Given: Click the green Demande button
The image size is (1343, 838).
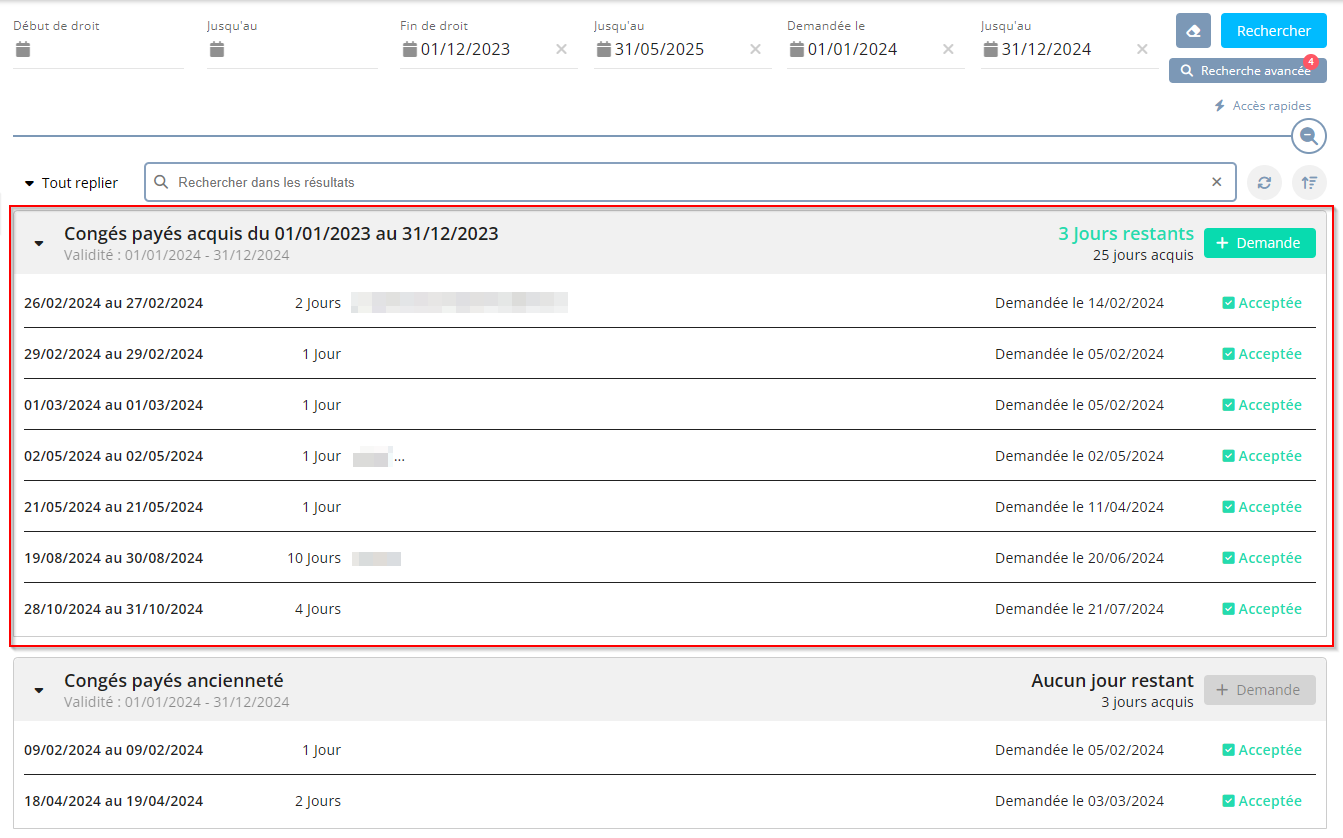Looking at the screenshot, I should click(1259, 243).
